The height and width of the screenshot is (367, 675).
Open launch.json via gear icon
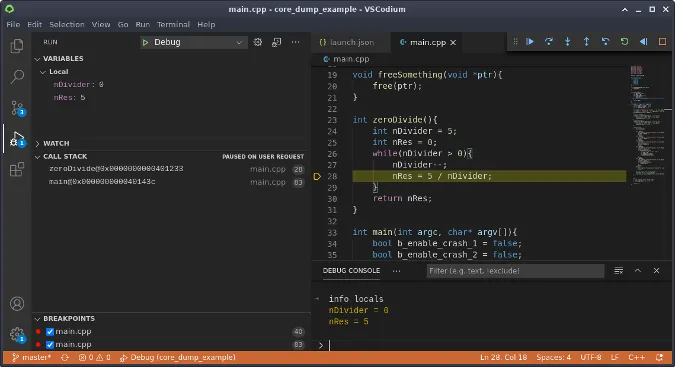tap(257, 42)
